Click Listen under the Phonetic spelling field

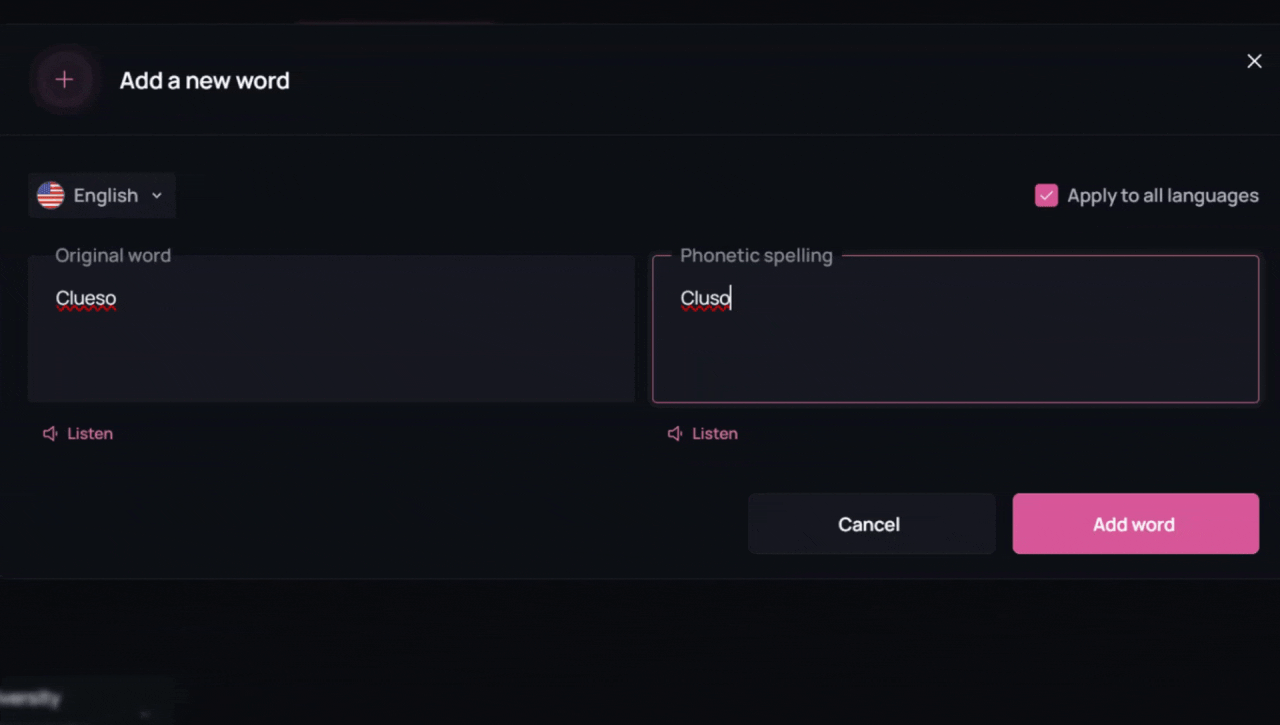[715, 433]
